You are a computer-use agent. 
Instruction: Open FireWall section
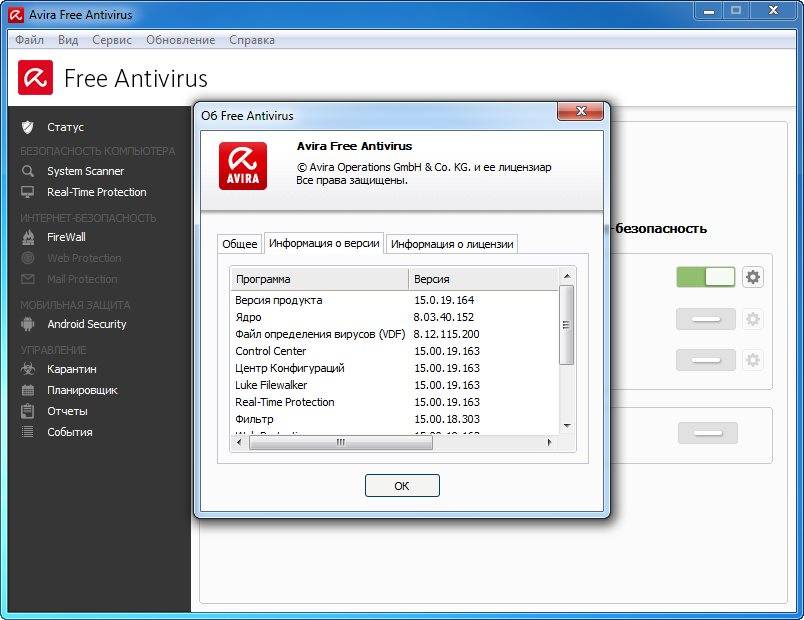click(66, 237)
